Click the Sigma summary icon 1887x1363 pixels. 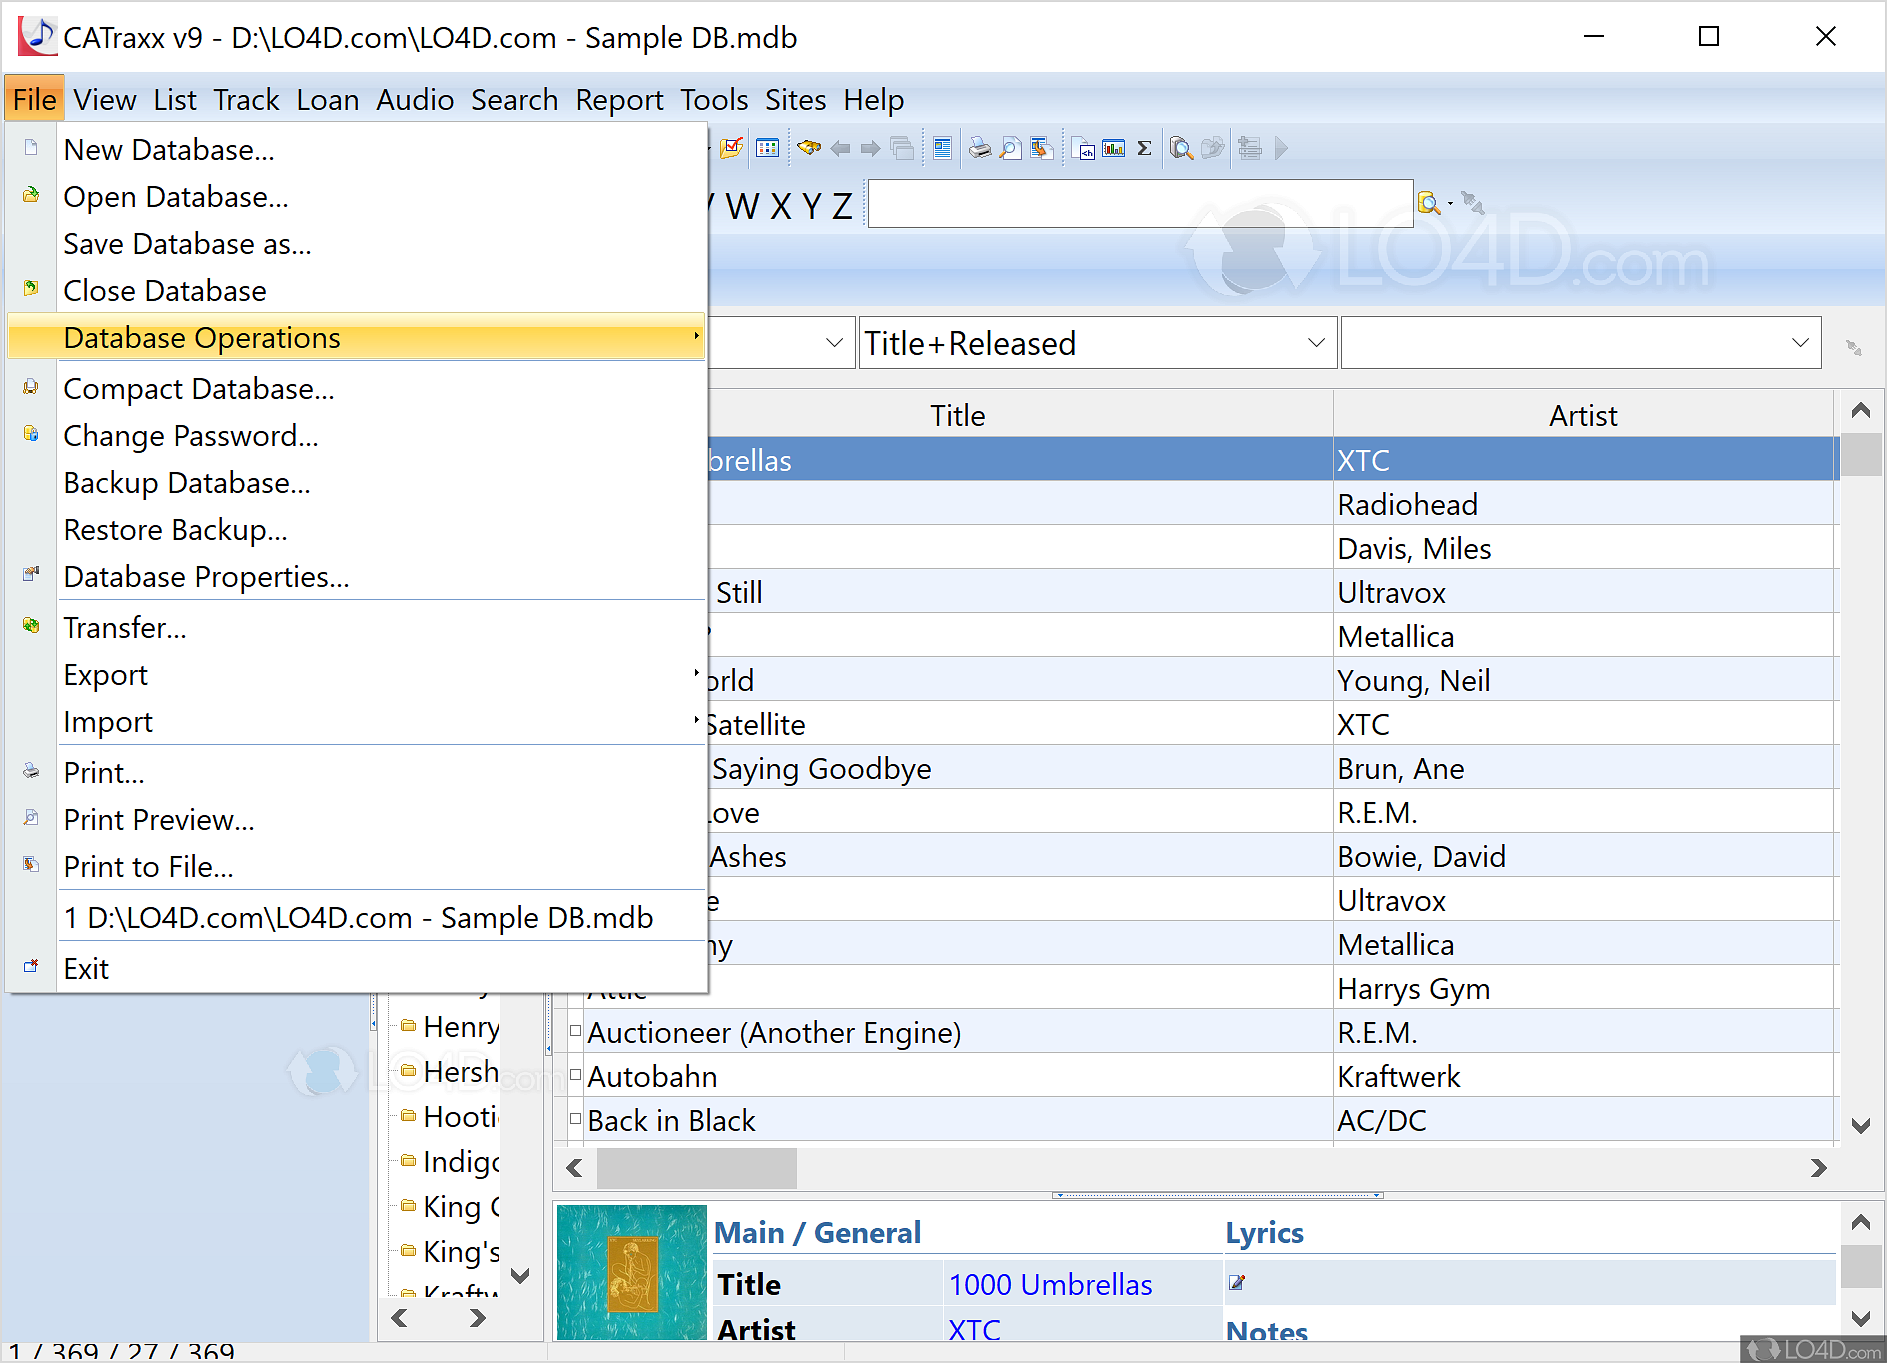click(x=1144, y=149)
